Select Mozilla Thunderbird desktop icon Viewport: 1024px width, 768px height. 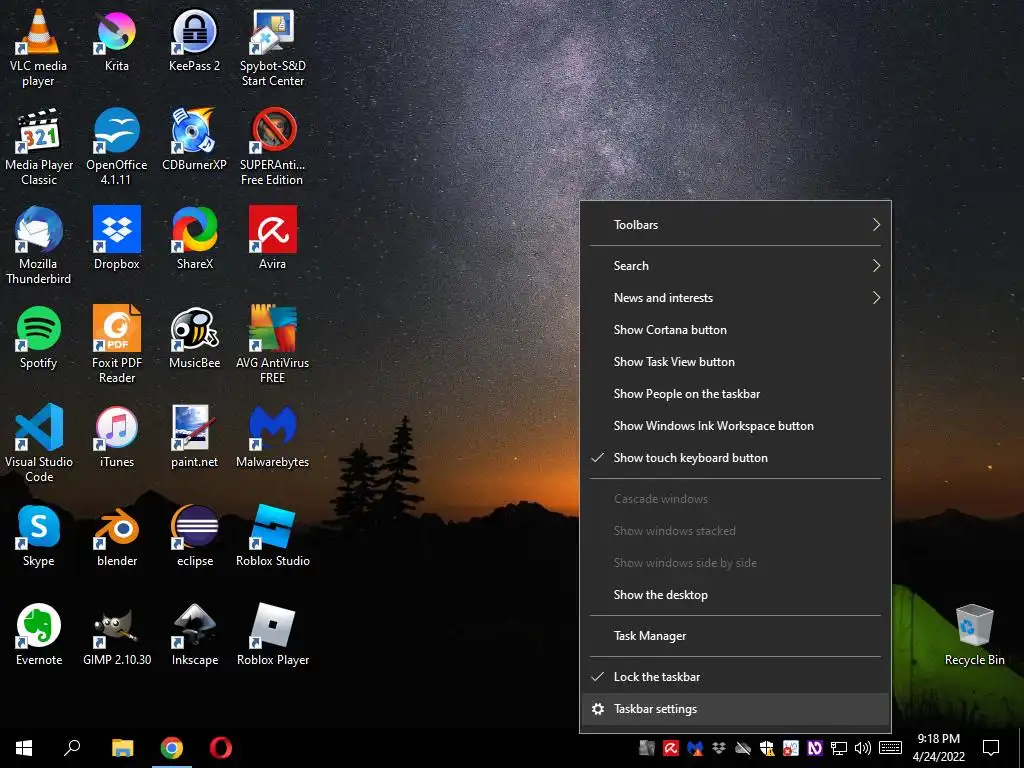[x=39, y=246]
